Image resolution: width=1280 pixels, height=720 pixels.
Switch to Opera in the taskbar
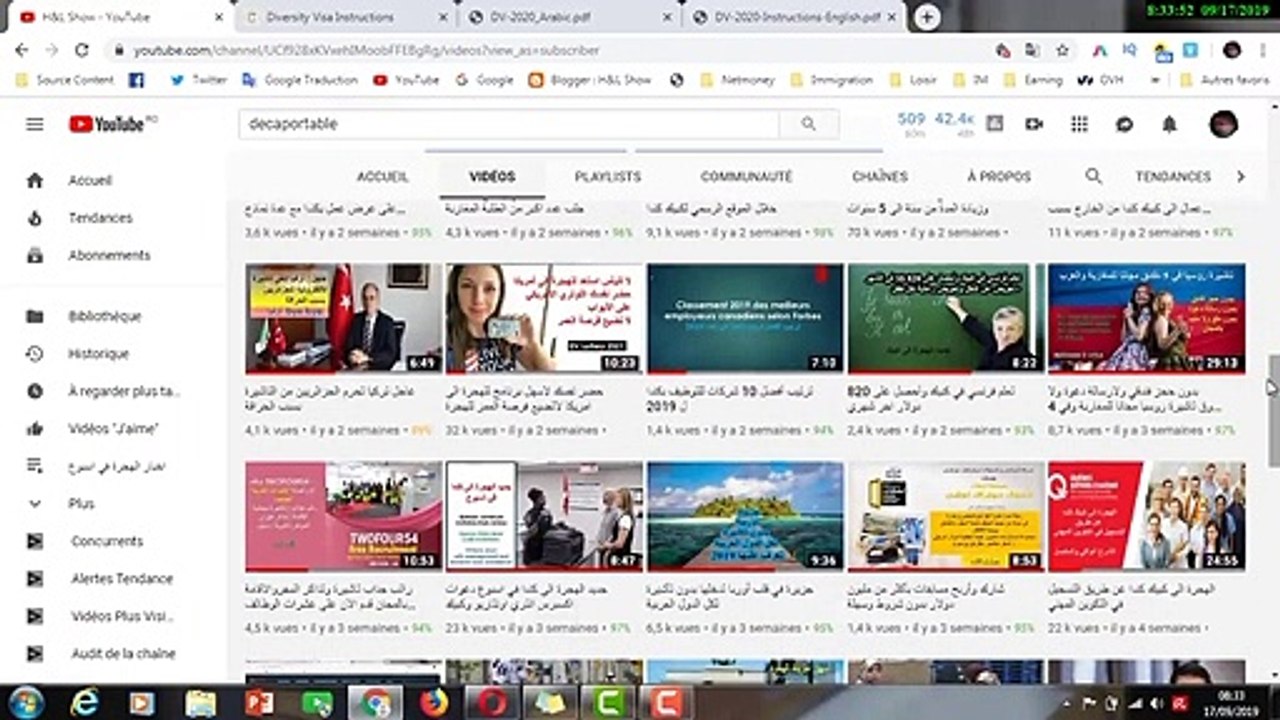[x=492, y=702]
